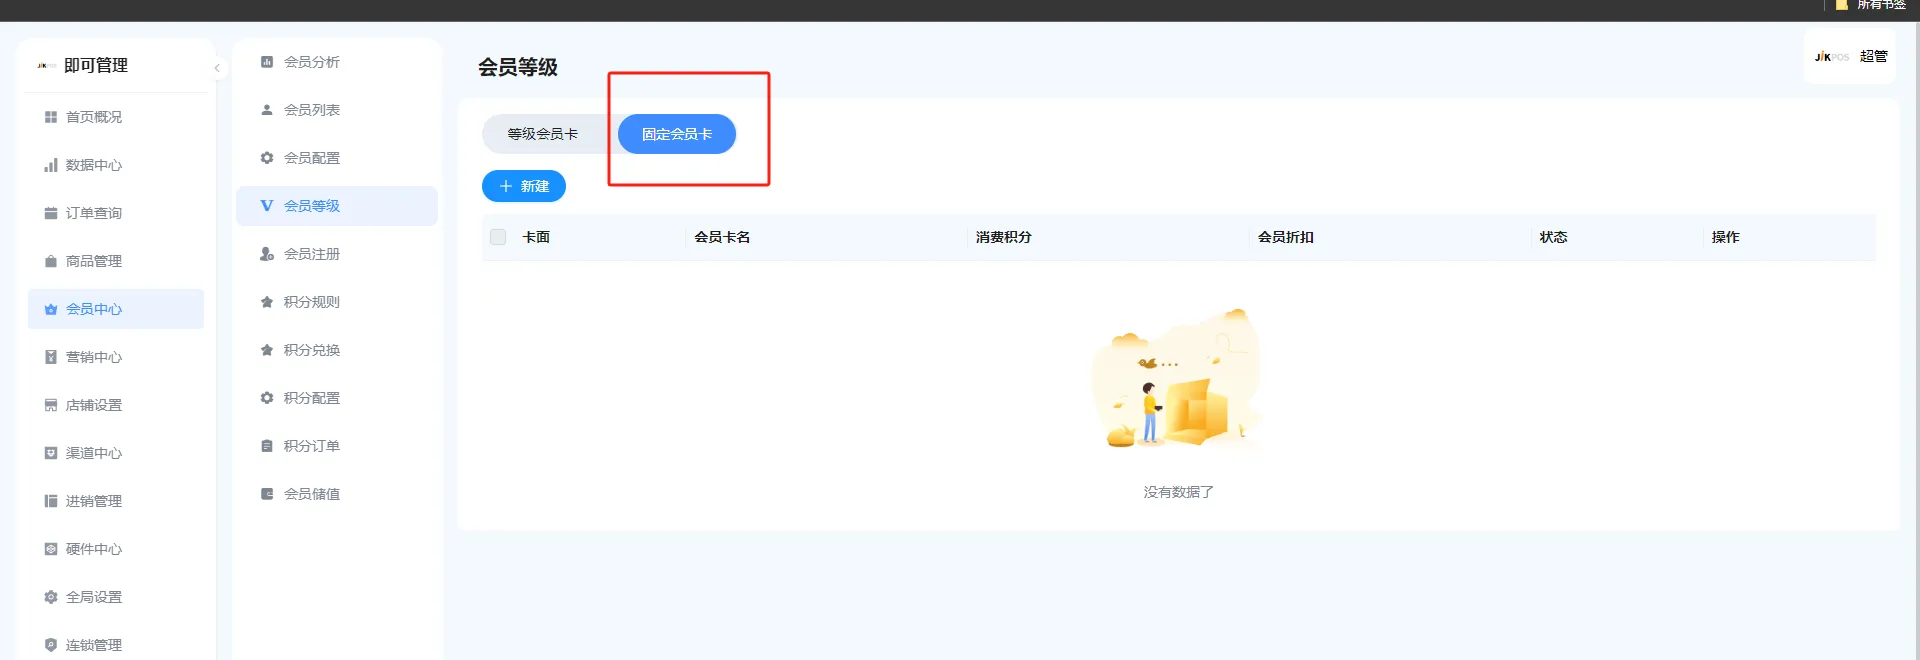The height and width of the screenshot is (660, 1920).
Task: Go to 营销中心 in the sidebar
Action: tap(93, 357)
